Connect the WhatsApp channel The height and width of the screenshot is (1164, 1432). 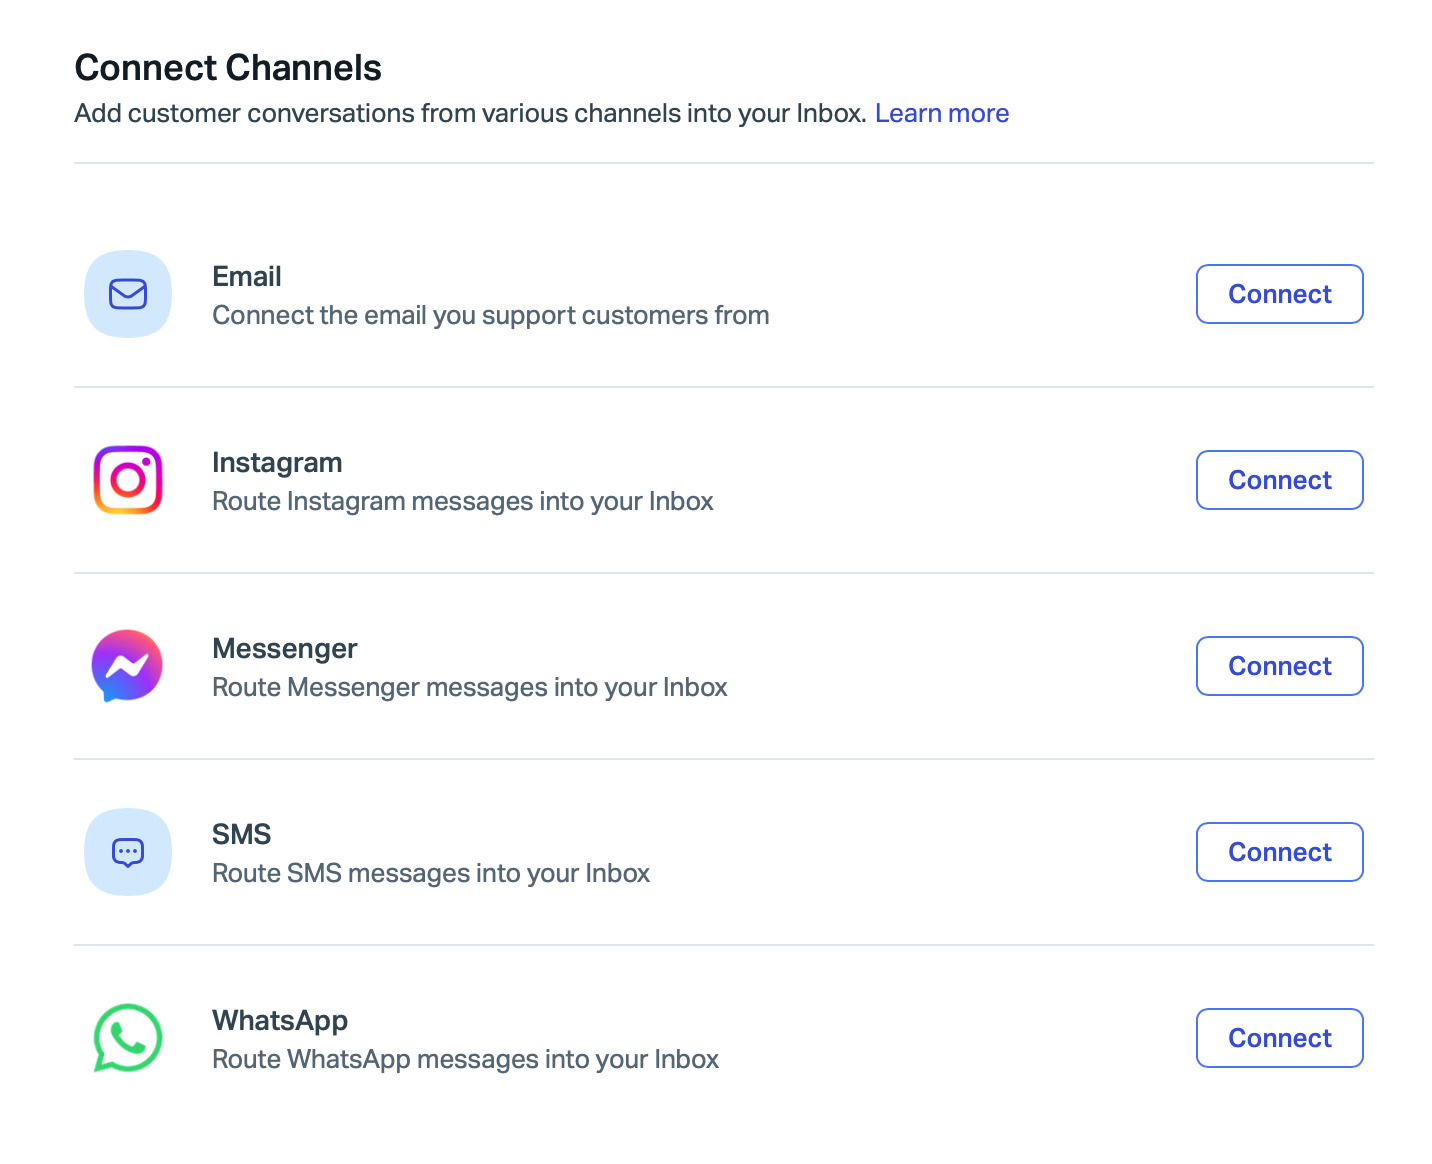coord(1280,1038)
